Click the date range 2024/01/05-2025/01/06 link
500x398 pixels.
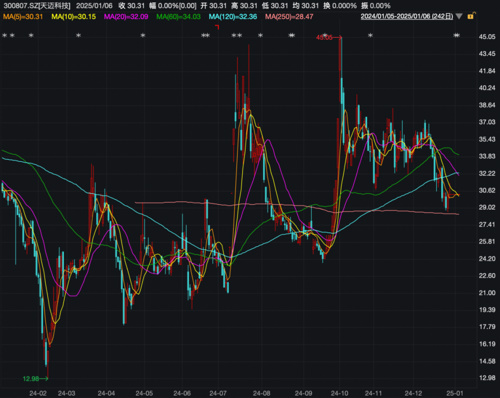tap(407, 16)
